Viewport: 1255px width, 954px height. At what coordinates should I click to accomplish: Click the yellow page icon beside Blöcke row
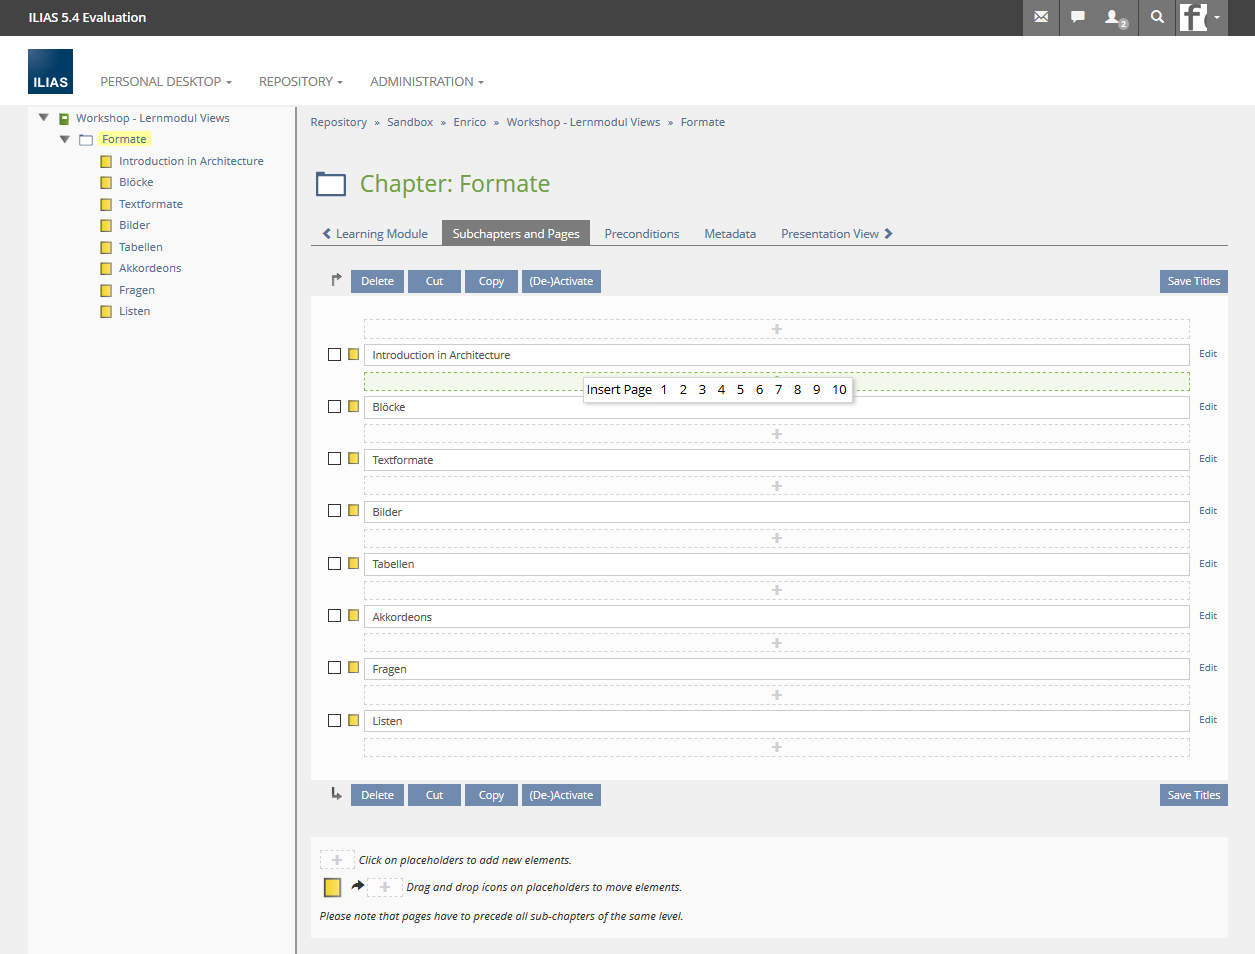353,406
